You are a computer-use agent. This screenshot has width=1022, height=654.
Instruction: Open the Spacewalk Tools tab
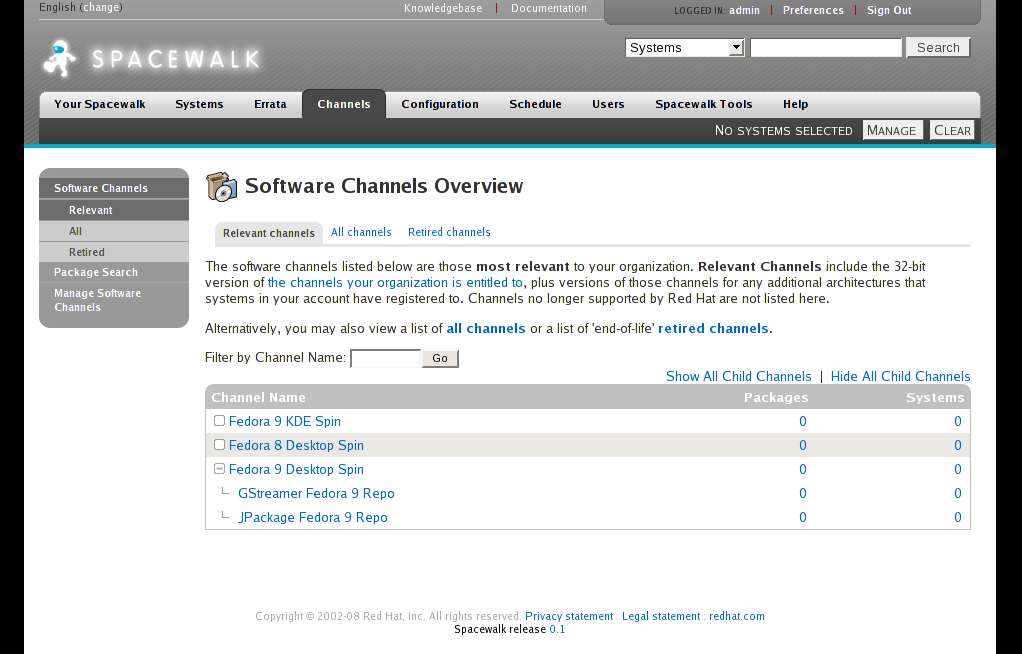pos(704,104)
